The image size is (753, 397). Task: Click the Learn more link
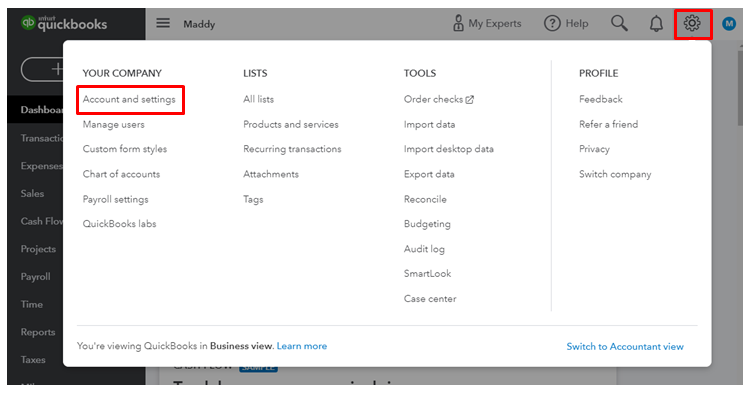(302, 346)
